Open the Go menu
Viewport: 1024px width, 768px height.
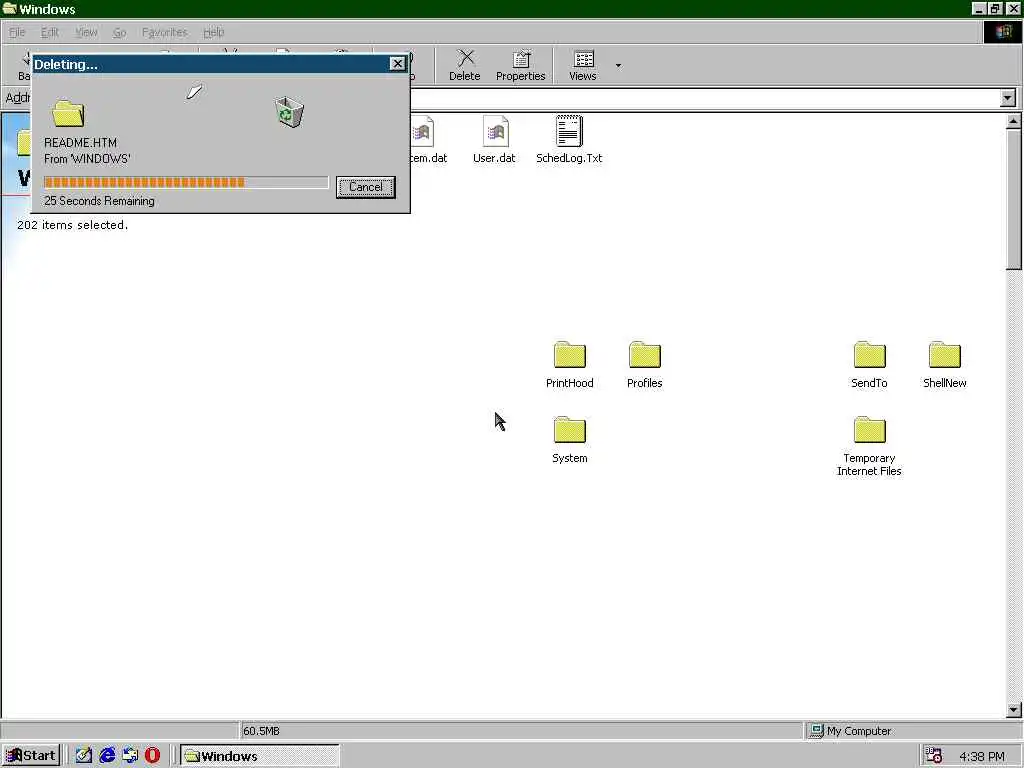coord(120,32)
